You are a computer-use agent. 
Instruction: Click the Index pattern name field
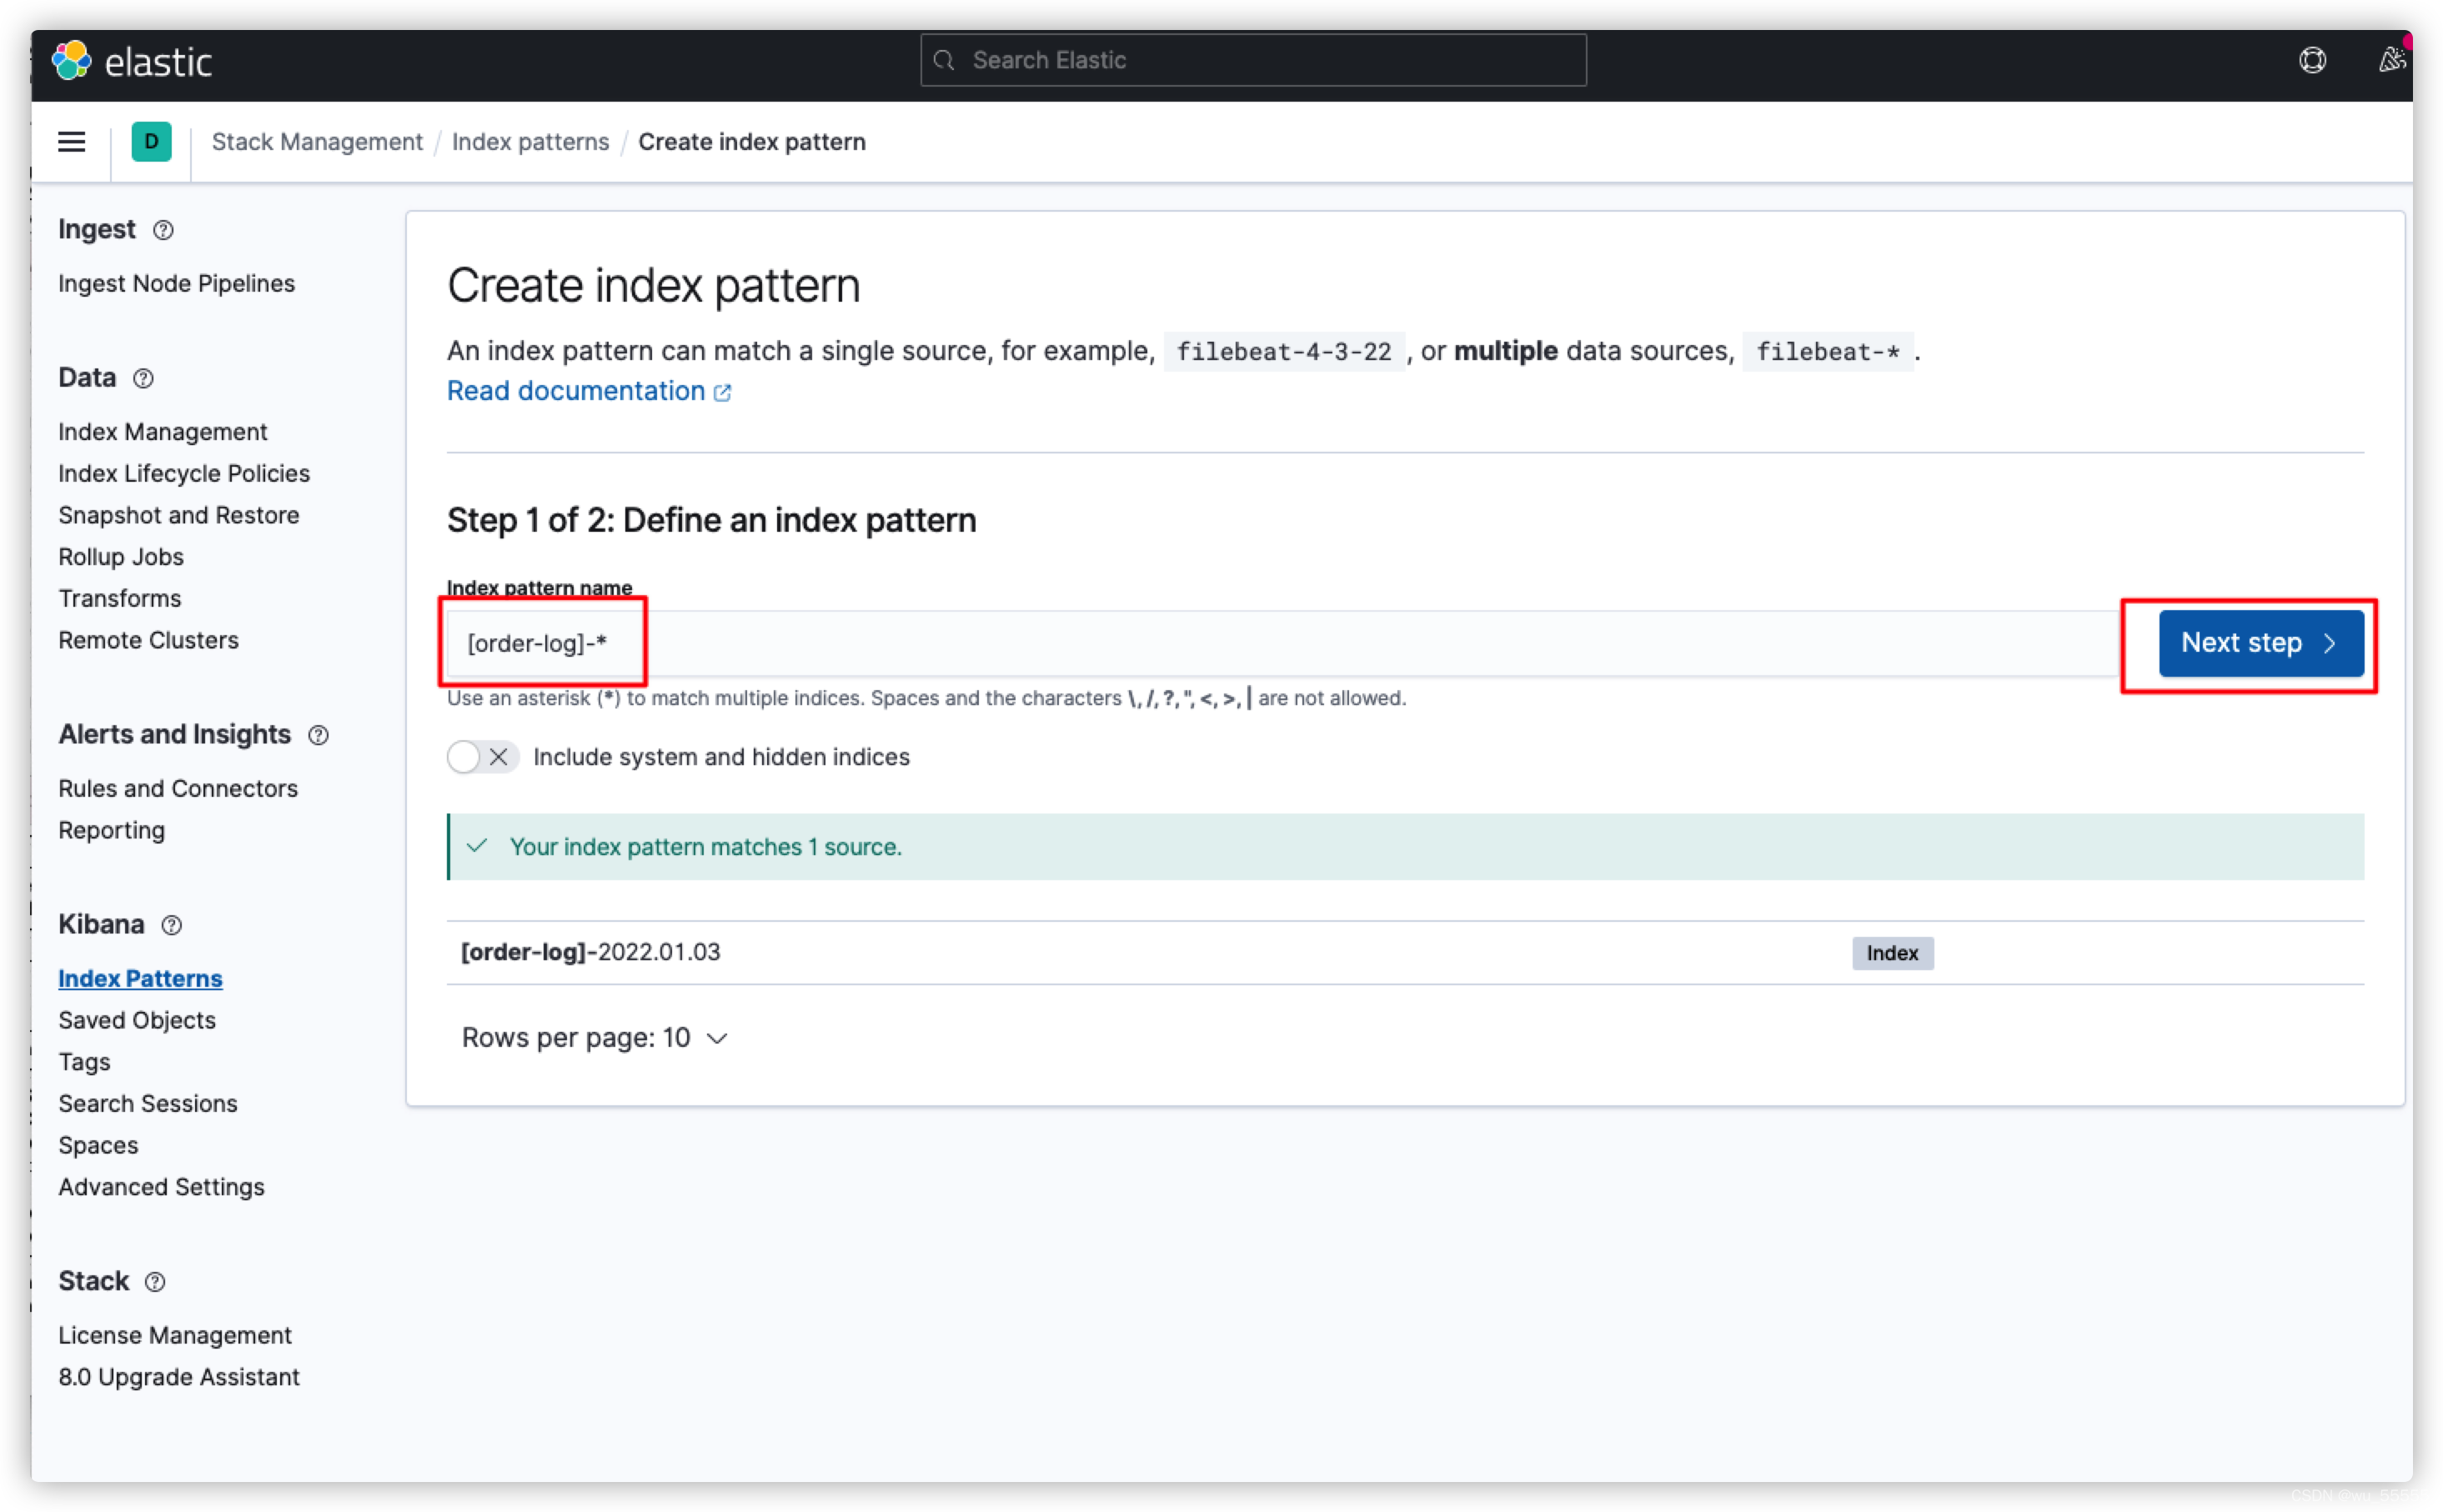pyautogui.click(x=1280, y=643)
